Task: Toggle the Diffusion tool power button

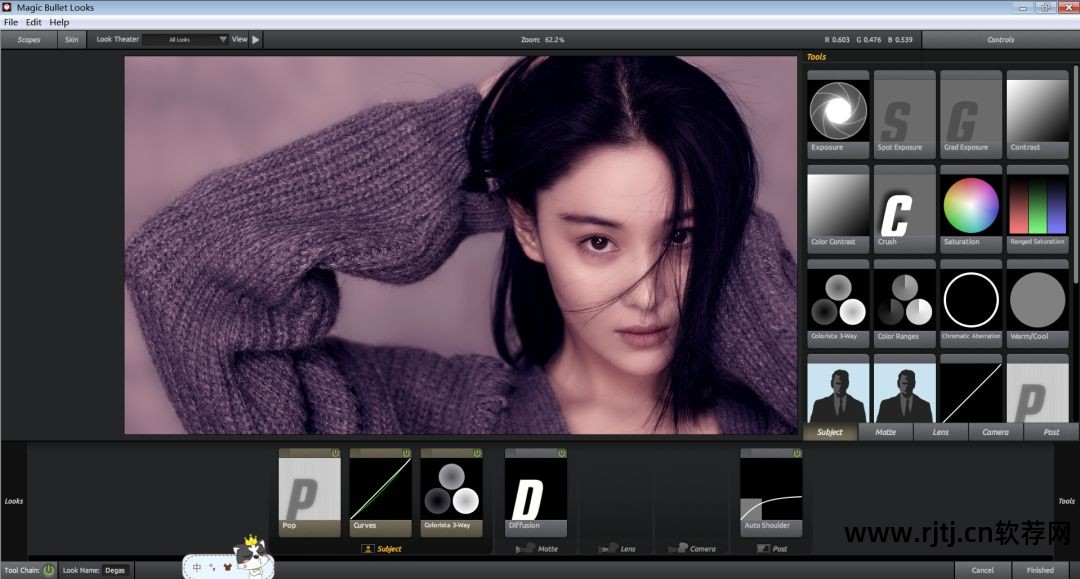Action: pos(562,453)
